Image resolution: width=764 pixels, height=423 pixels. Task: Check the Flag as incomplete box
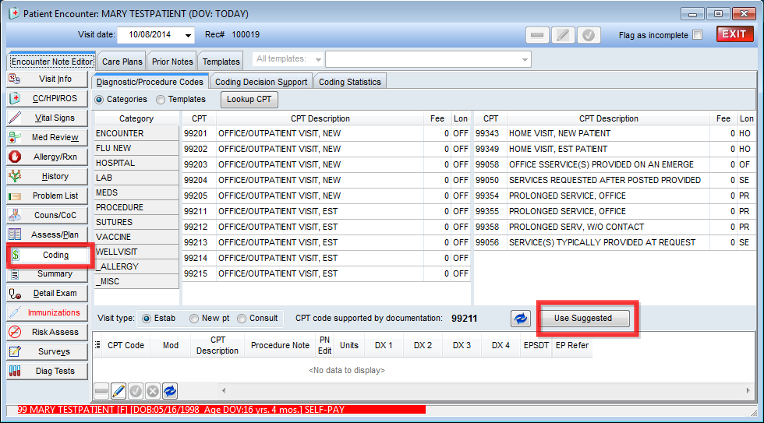[x=698, y=35]
